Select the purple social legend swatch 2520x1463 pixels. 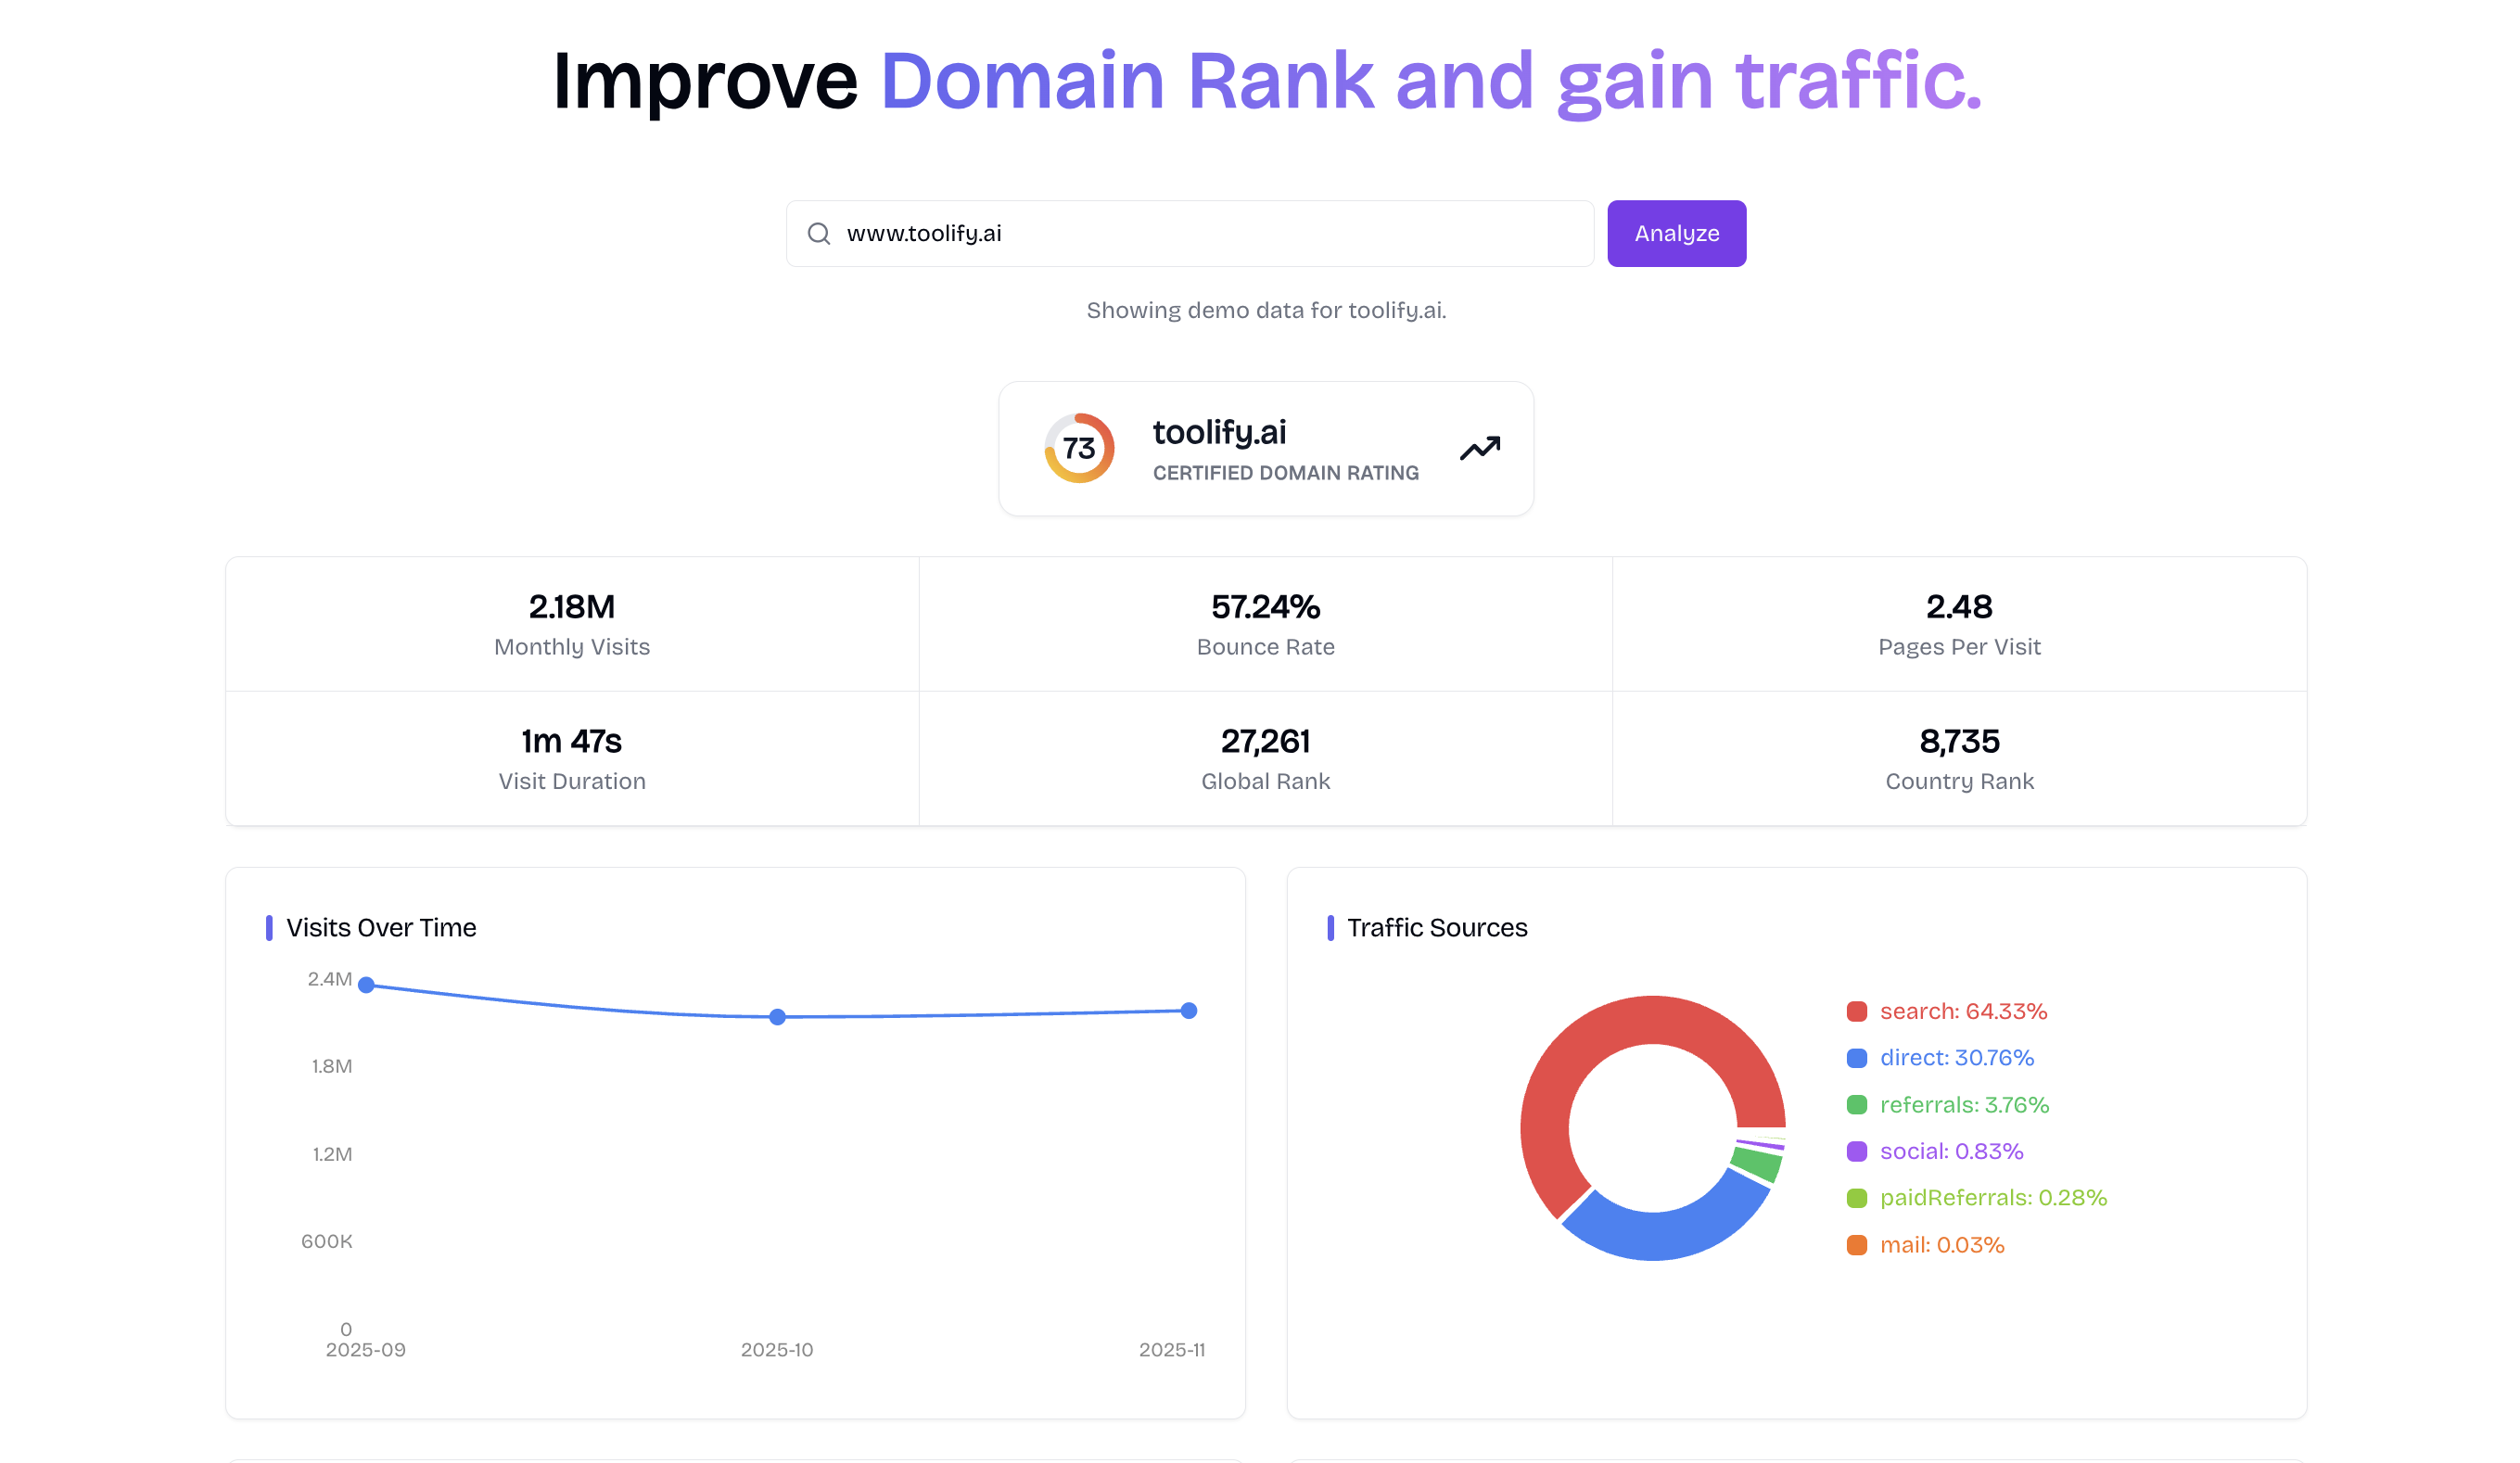(1856, 1151)
